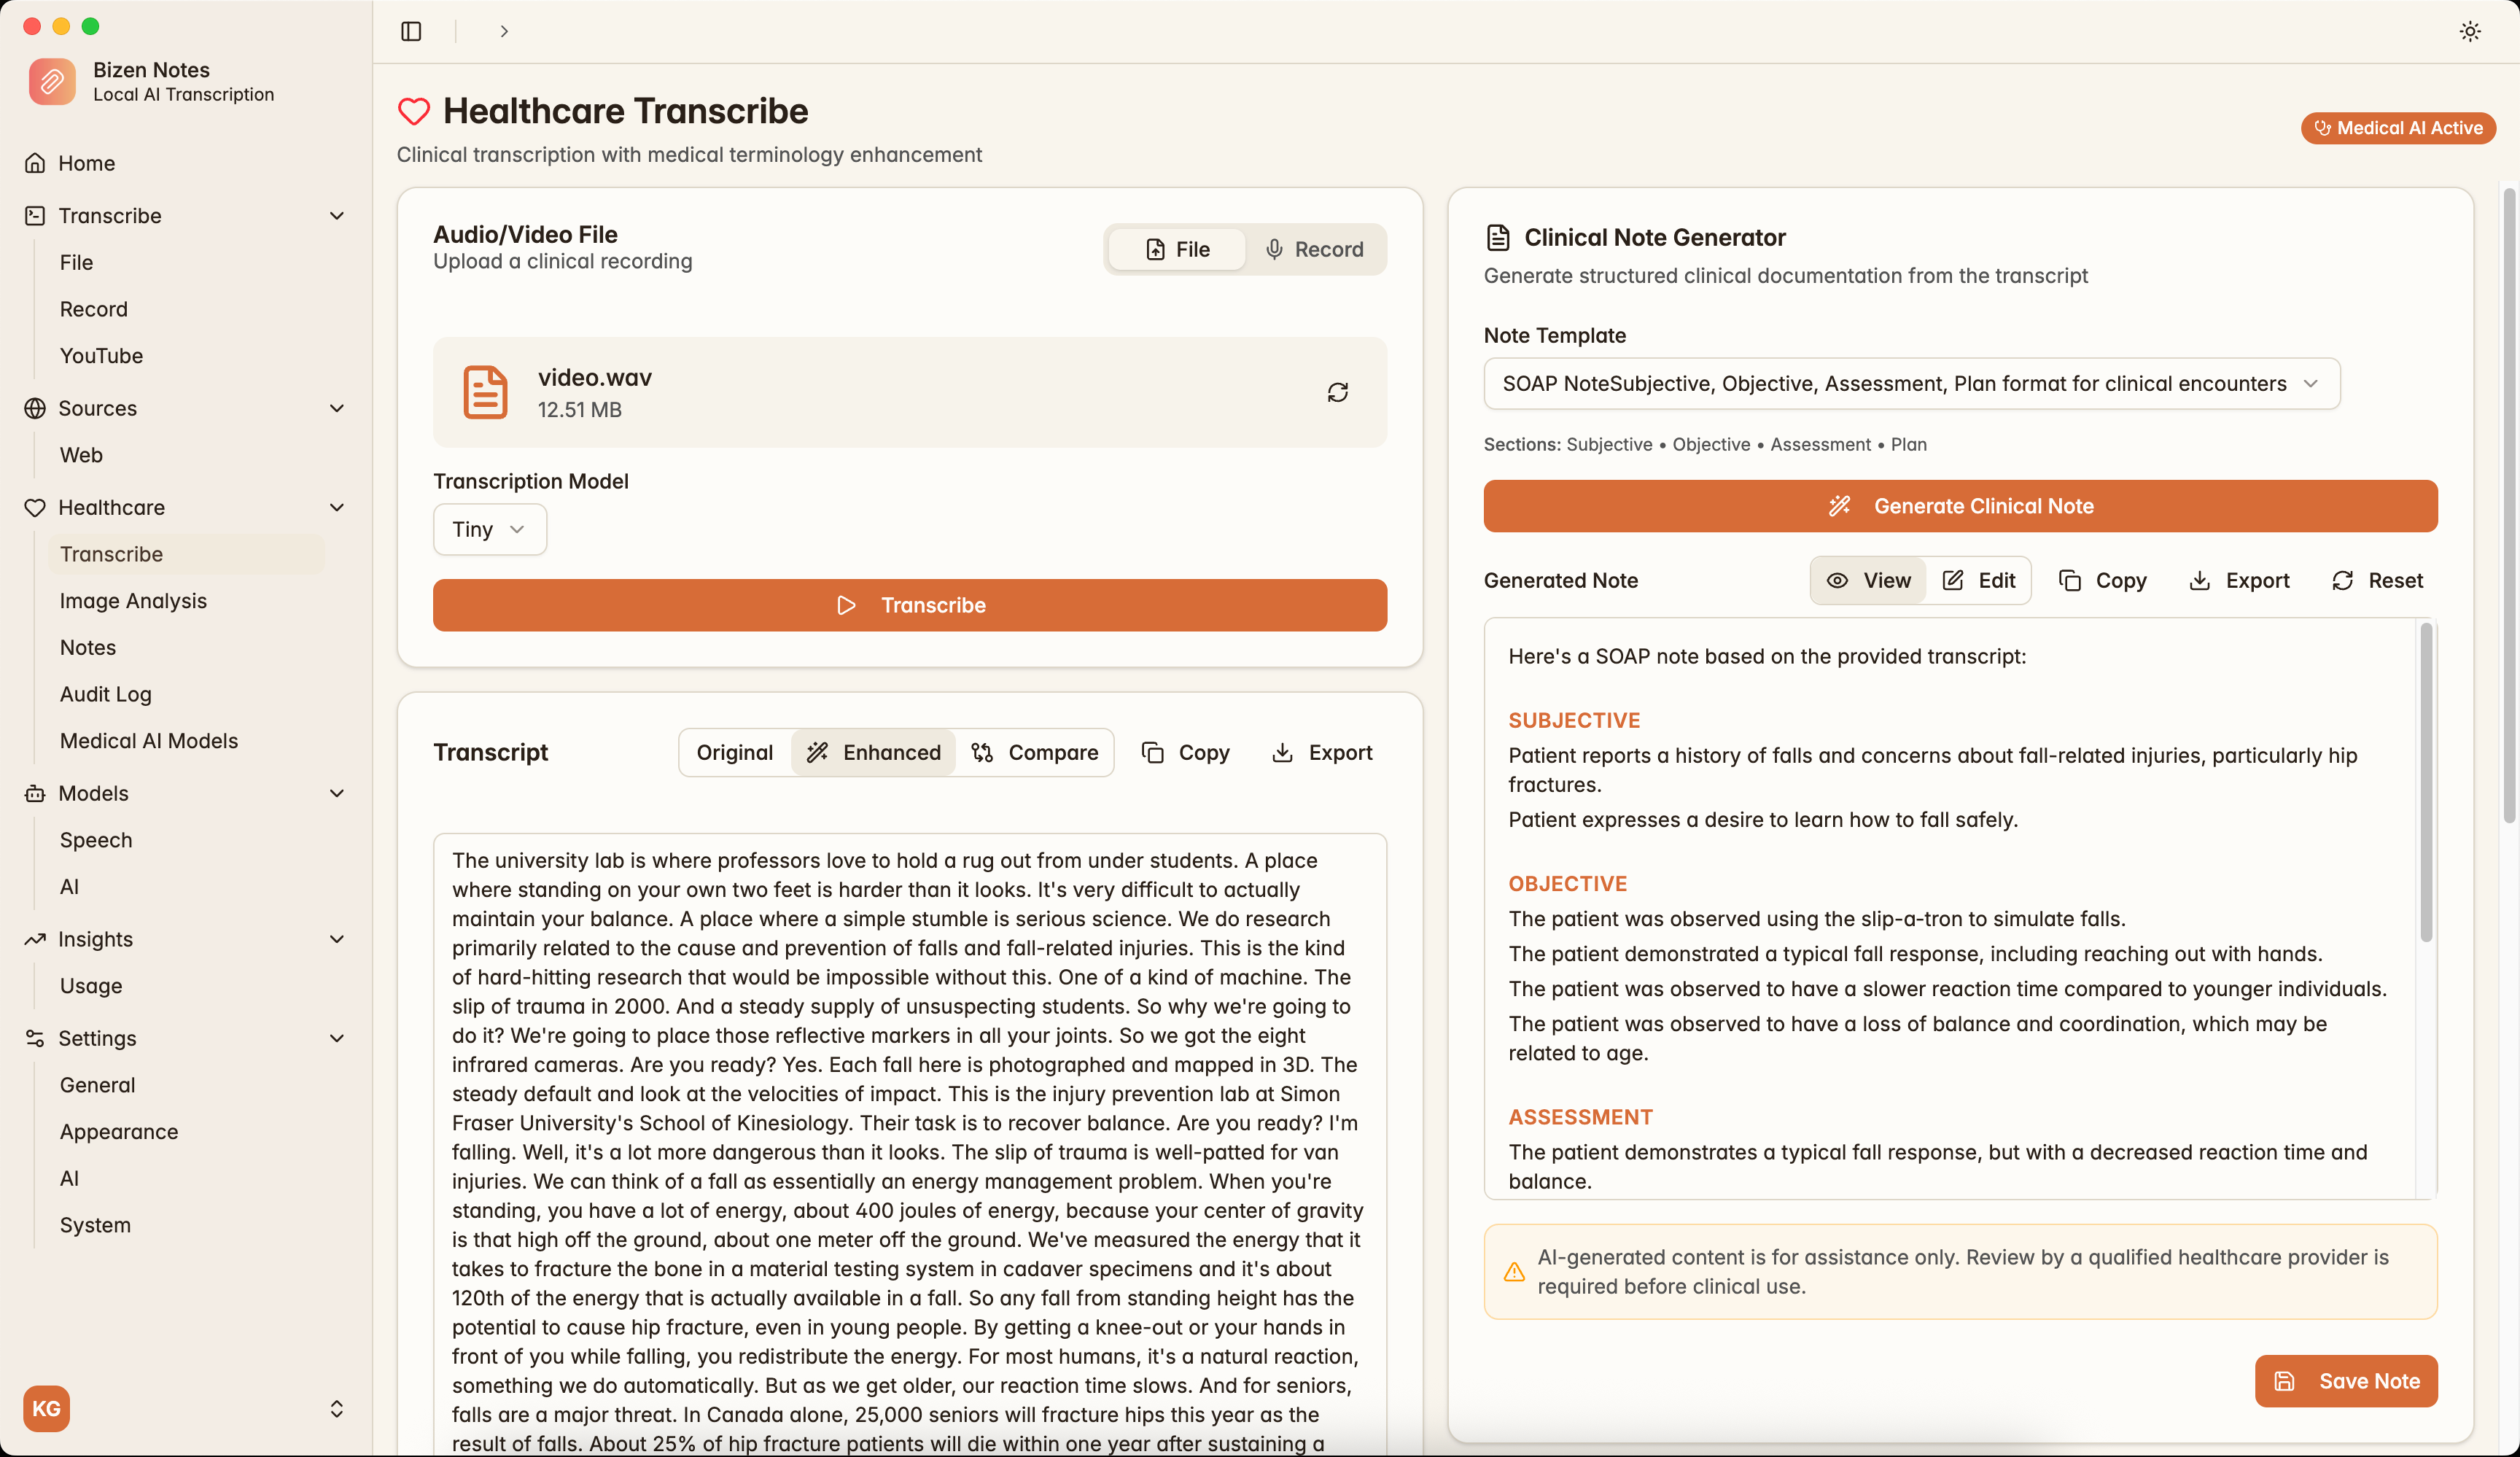The width and height of the screenshot is (2520, 1457).
Task: Click the sidebar toggle icon at top left
Action: (410, 31)
